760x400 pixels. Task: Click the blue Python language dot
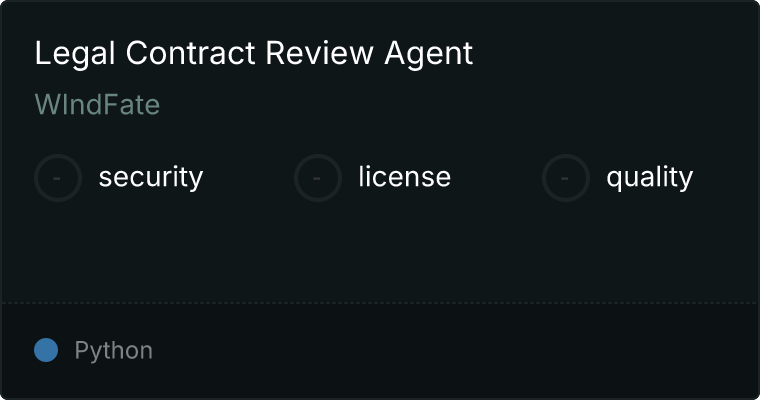pos(46,350)
